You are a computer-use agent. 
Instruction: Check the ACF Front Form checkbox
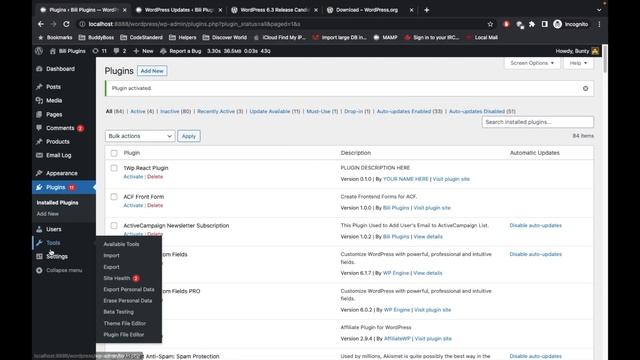click(x=114, y=197)
